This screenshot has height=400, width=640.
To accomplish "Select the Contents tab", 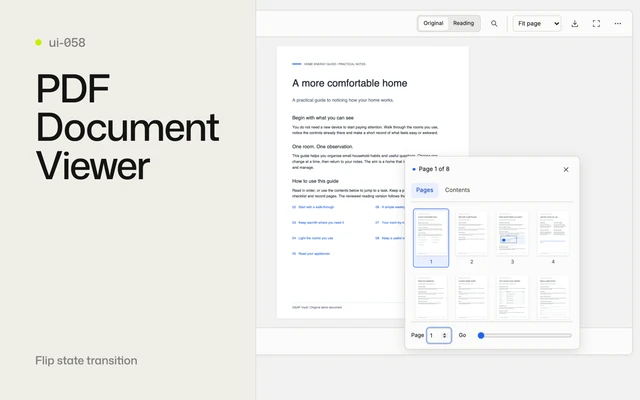I will point(457,190).
